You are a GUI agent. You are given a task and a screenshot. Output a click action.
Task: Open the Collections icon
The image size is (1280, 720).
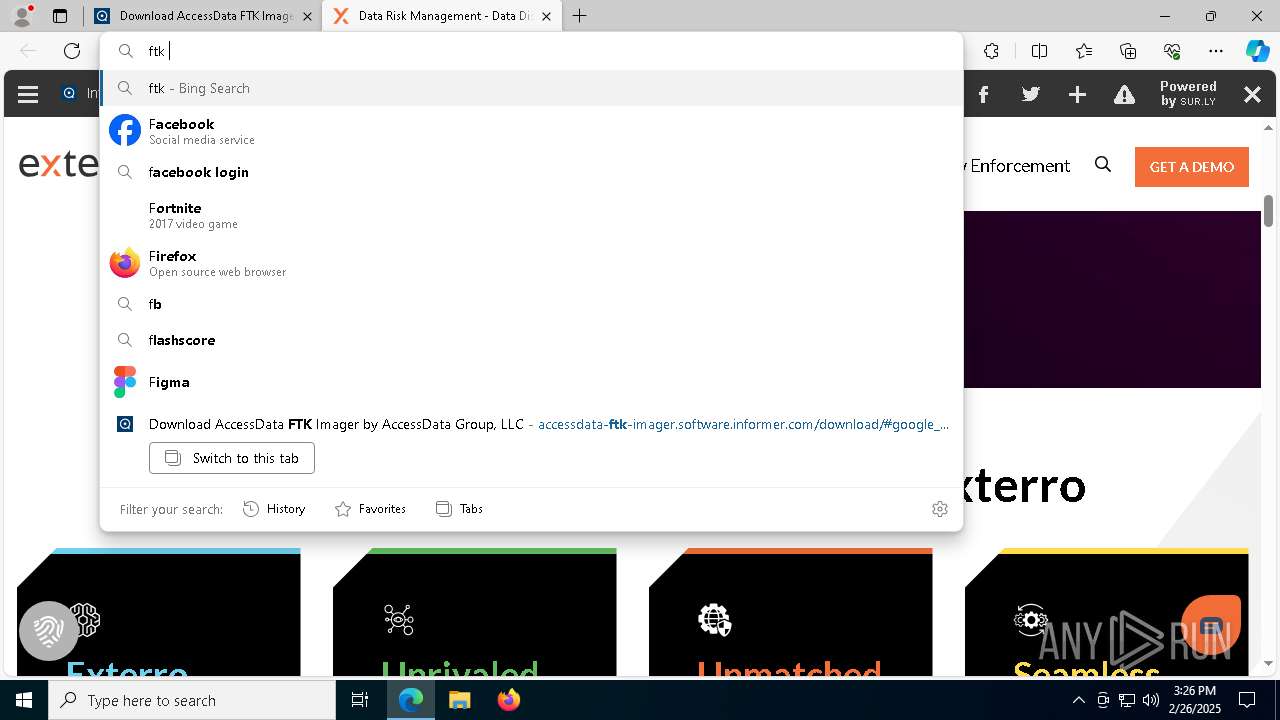(x=1128, y=51)
